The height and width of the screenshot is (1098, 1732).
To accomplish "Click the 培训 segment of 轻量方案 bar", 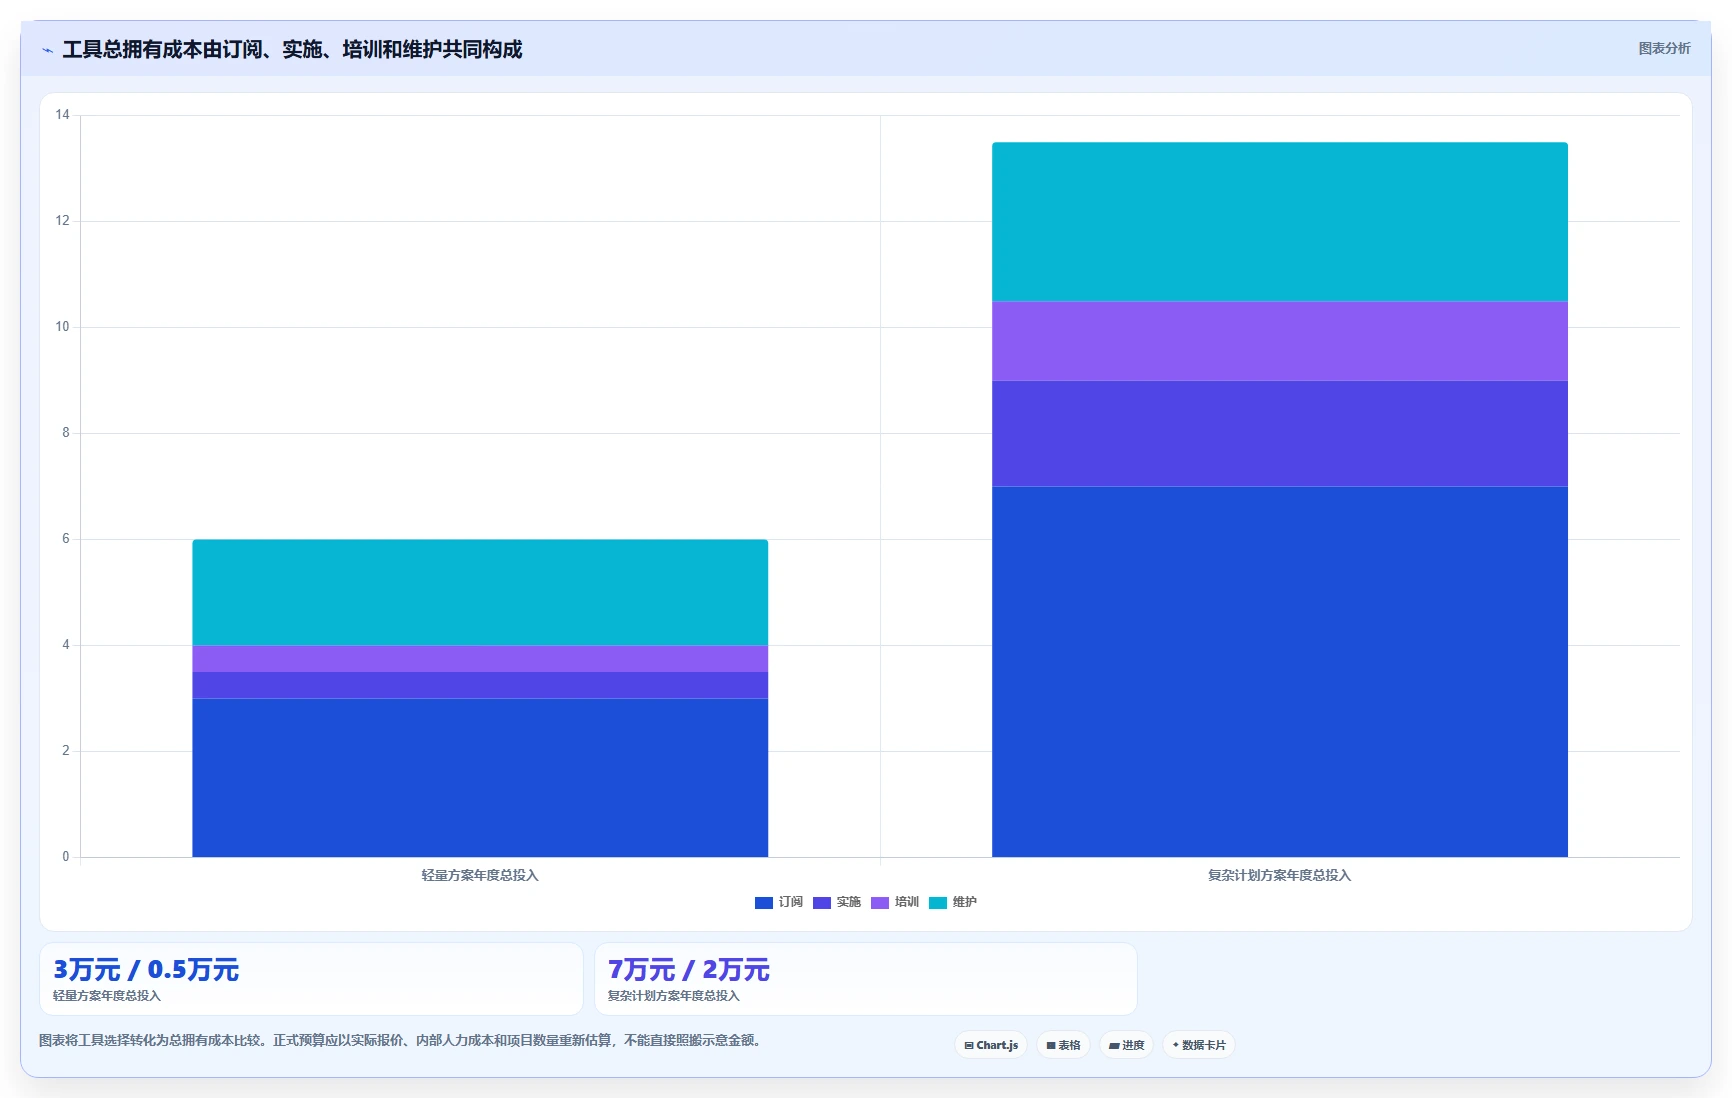I will point(480,658).
